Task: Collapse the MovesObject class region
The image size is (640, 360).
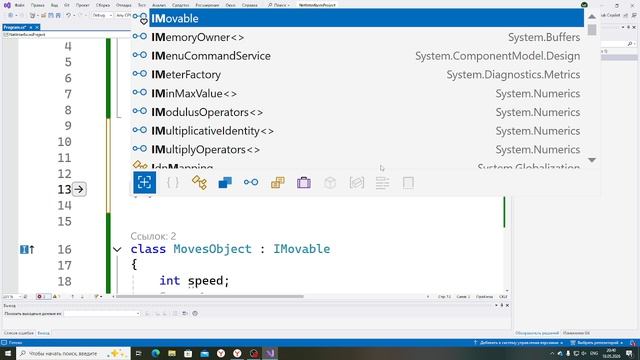Action: (x=117, y=249)
